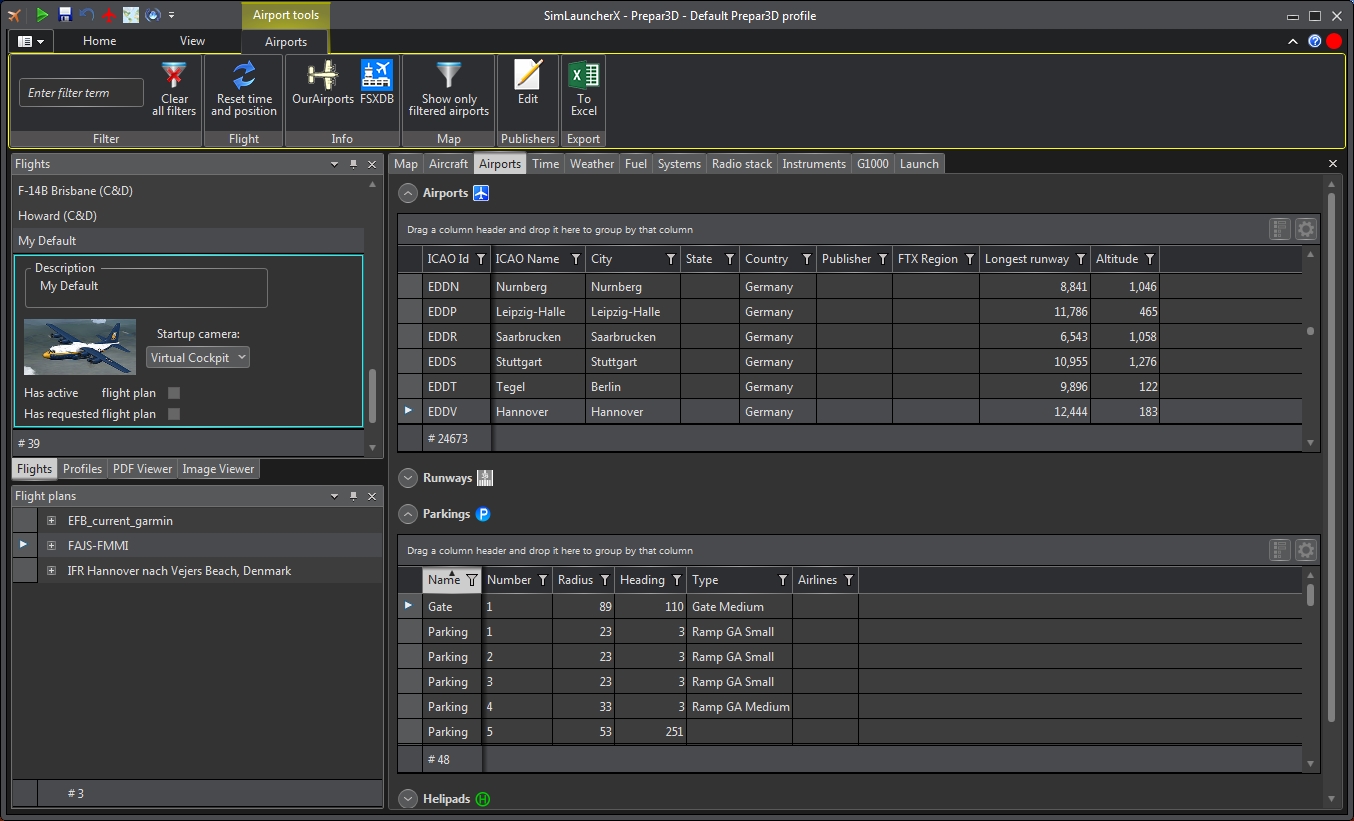Open the Map tab
This screenshot has width=1354, height=821.
[406, 164]
